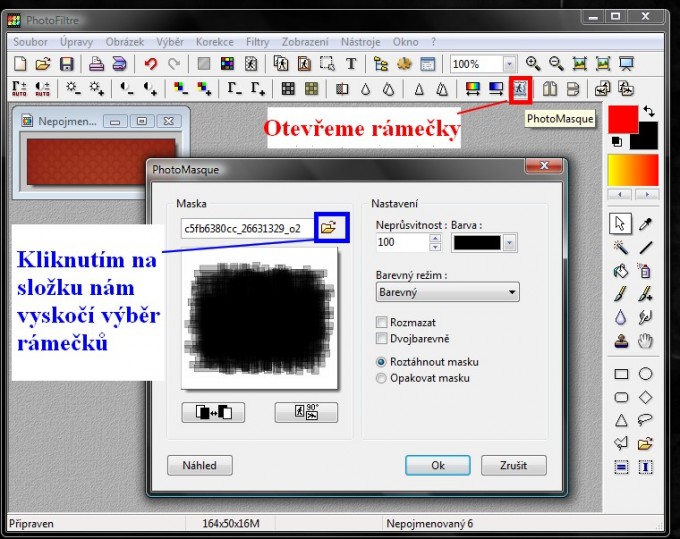Screen dimensions: 680x539
Task: Select the Brush tool
Action: pos(621,294)
